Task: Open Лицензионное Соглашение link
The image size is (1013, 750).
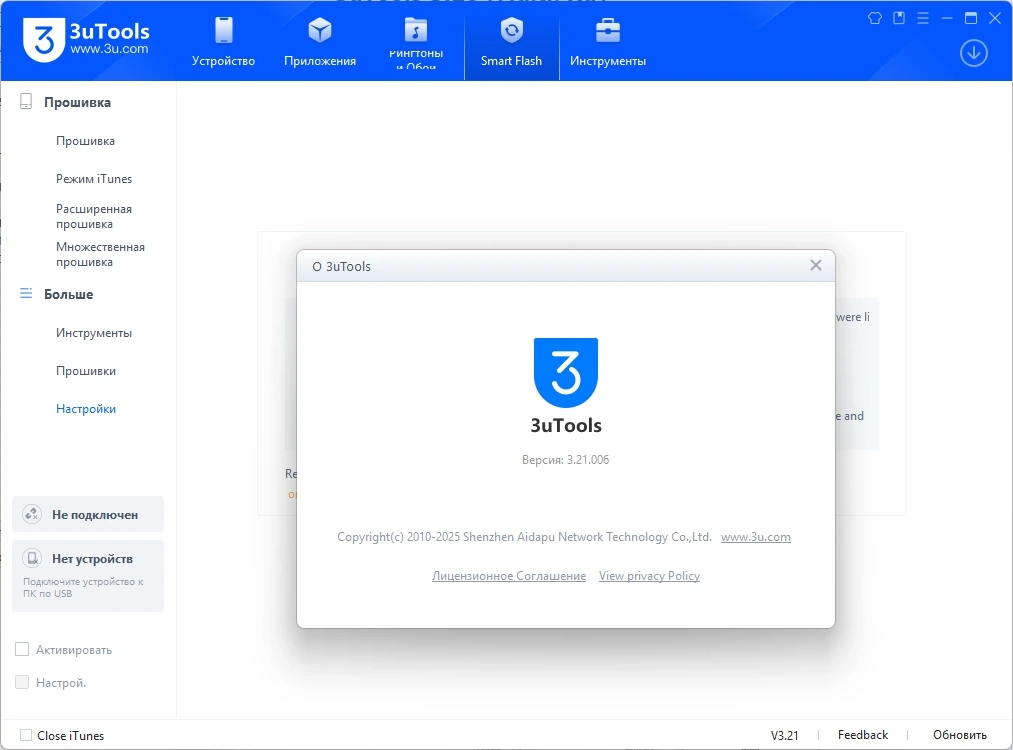Action: pos(508,576)
